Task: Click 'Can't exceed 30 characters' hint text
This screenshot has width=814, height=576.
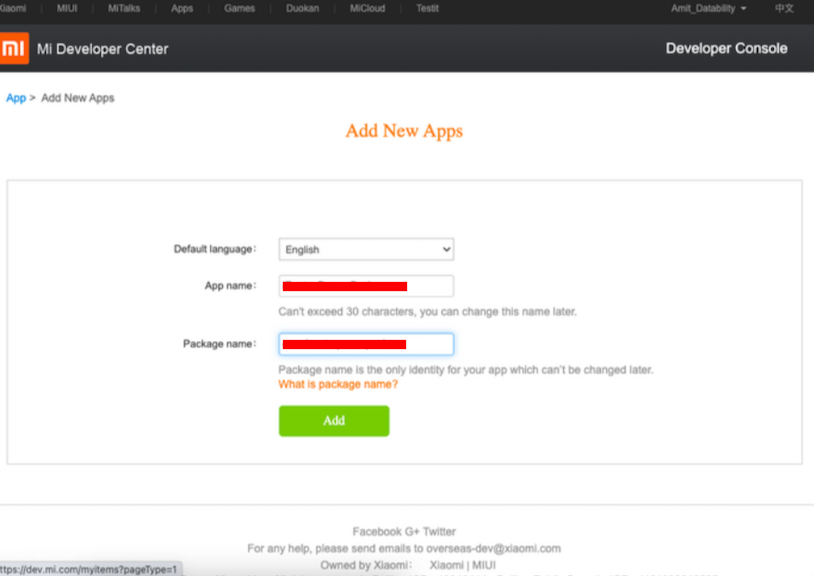Action: coord(427,312)
